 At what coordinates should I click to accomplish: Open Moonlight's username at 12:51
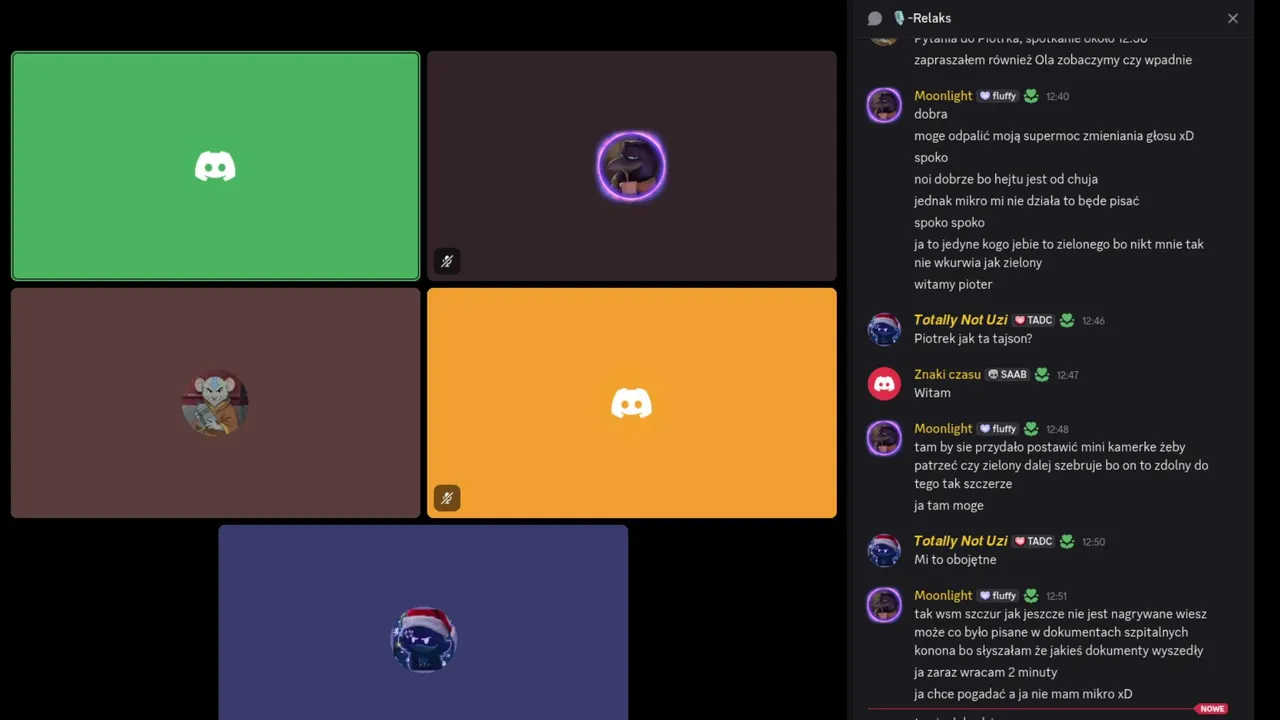click(943, 596)
